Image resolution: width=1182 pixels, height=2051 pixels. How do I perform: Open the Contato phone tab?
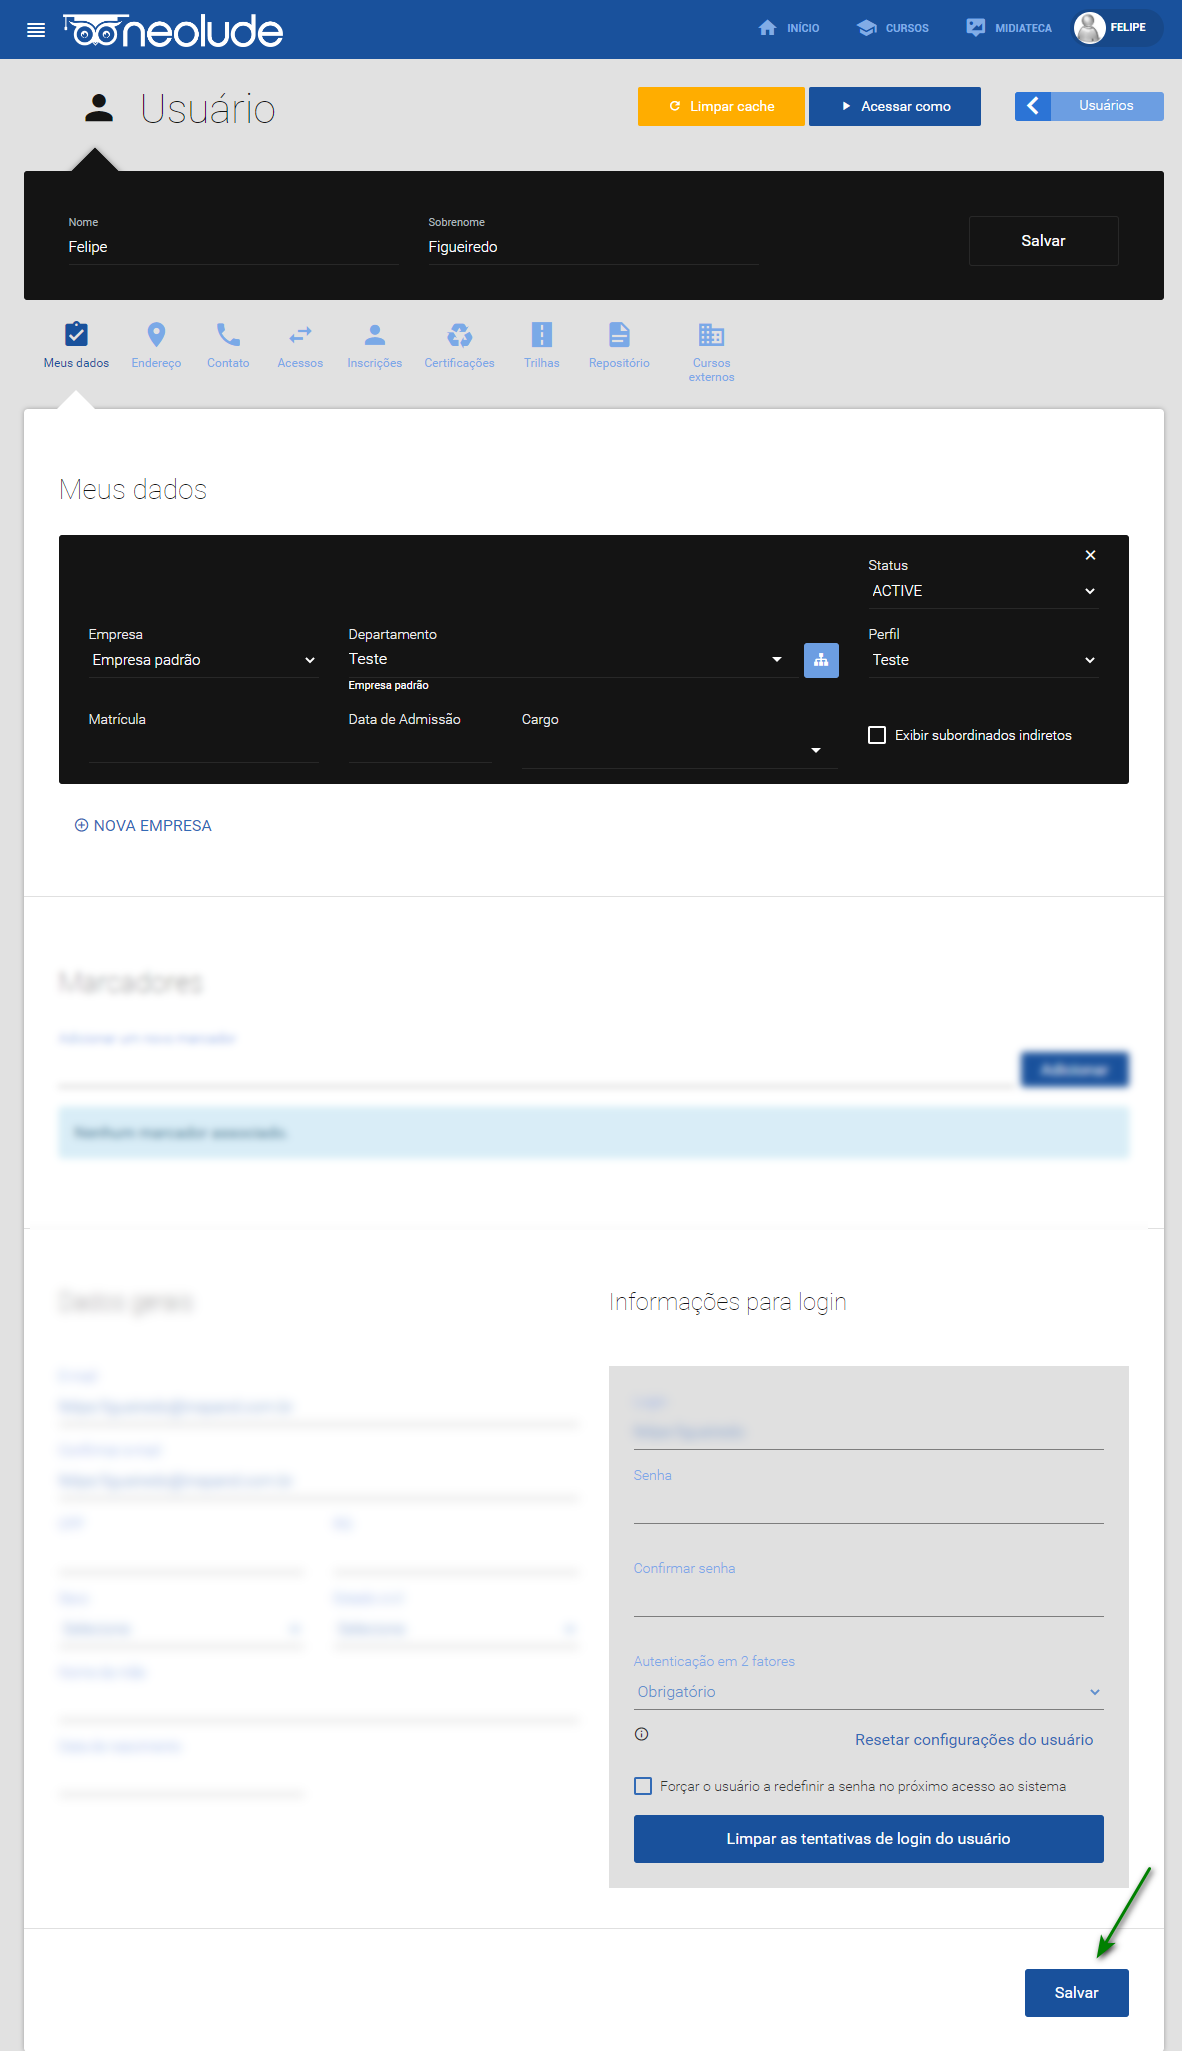(x=228, y=346)
